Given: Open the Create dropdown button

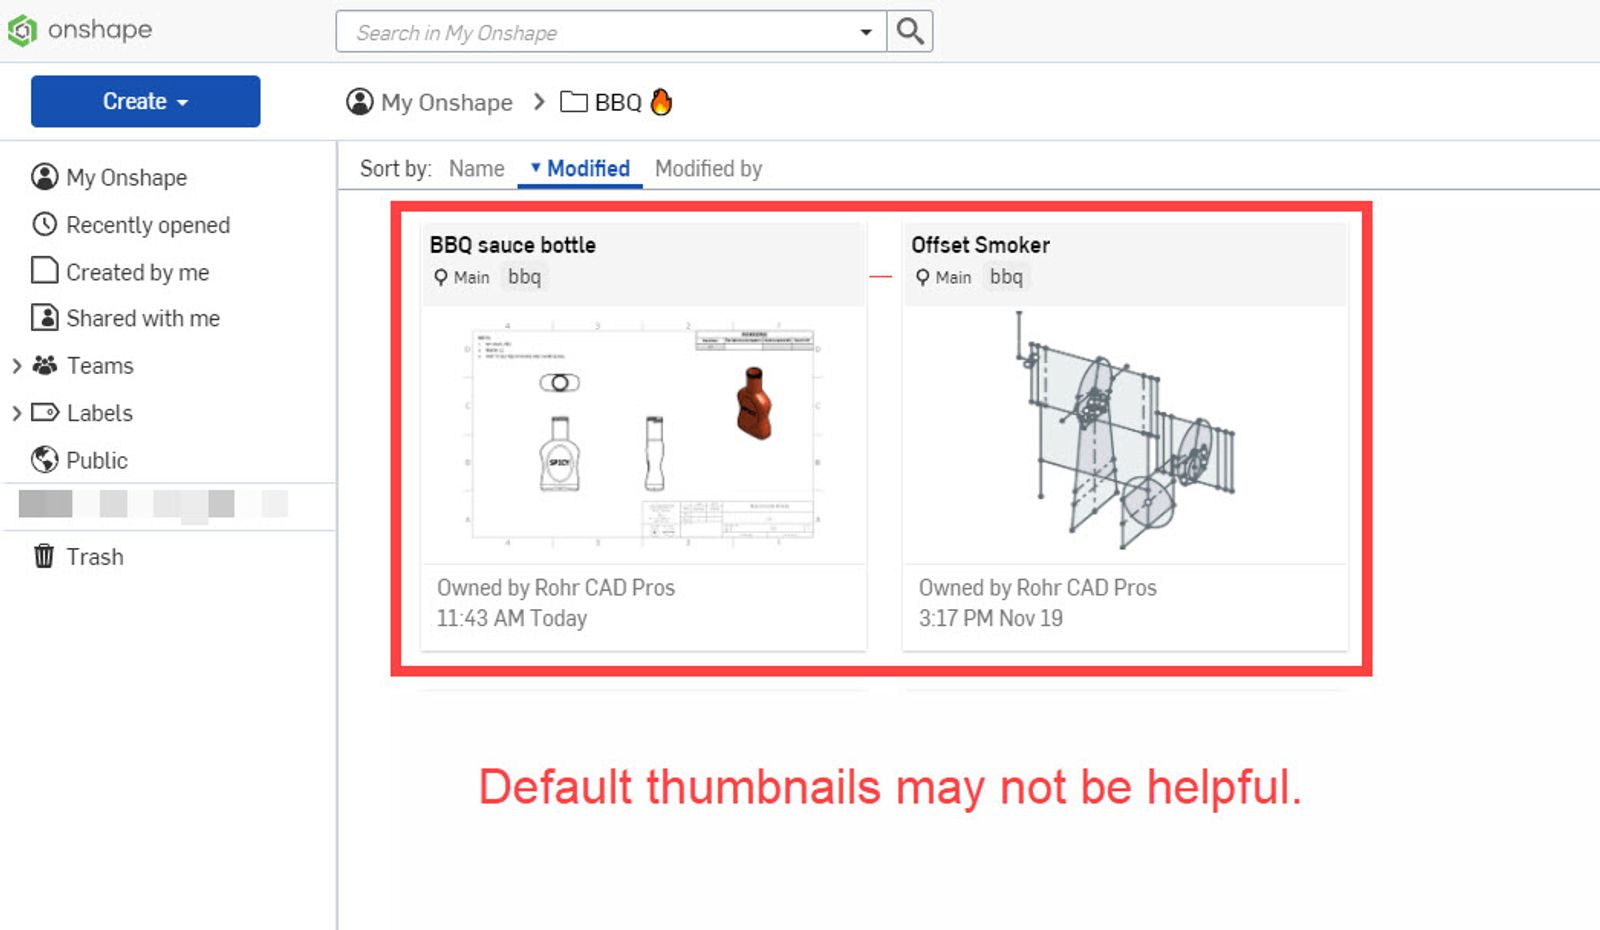Looking at the screenshot, I should 145,101.
